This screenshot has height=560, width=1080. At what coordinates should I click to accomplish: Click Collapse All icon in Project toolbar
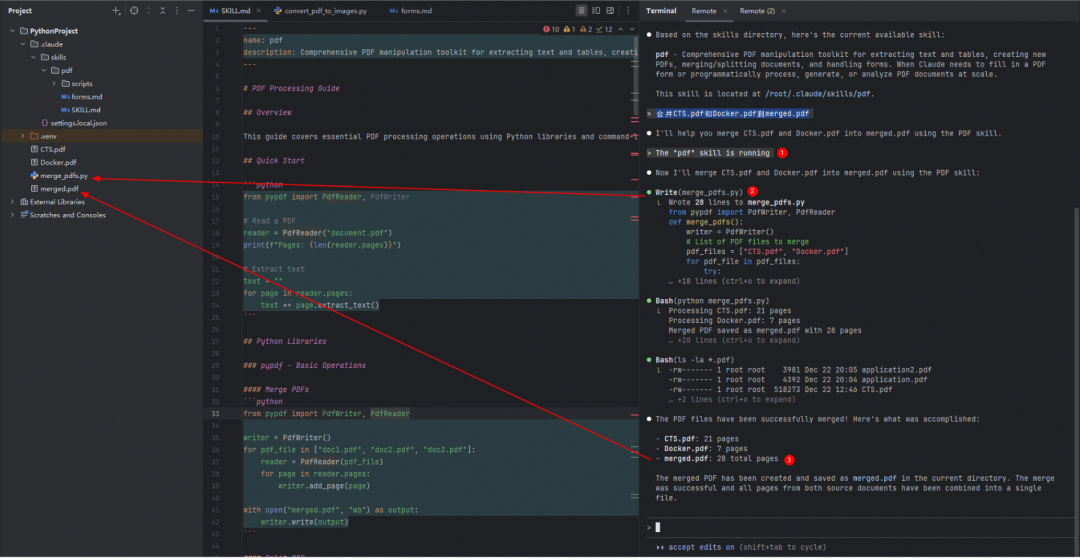coord(164,11)
